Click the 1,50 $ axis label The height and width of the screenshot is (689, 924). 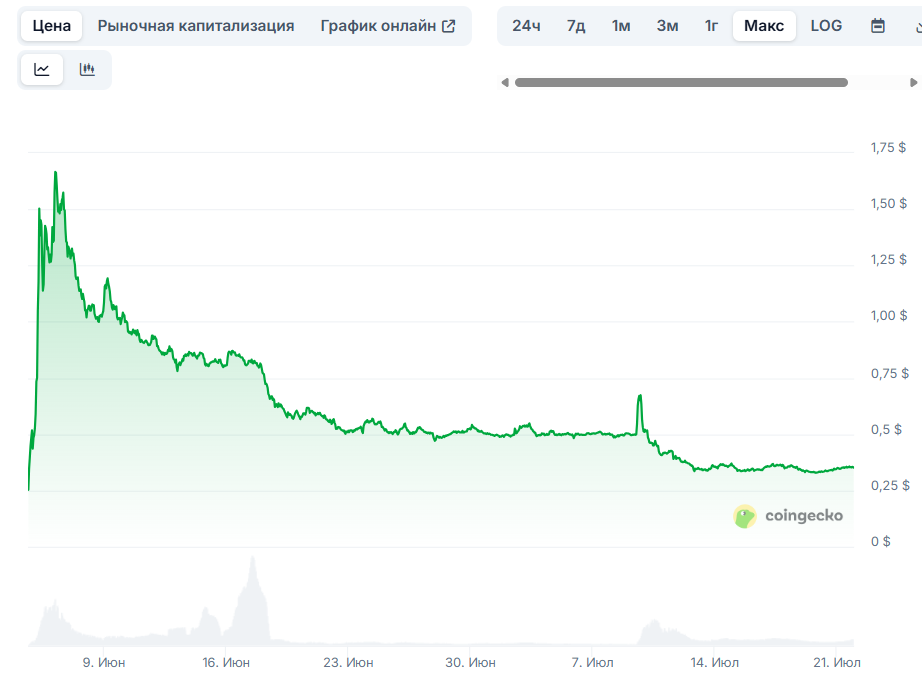889,203
